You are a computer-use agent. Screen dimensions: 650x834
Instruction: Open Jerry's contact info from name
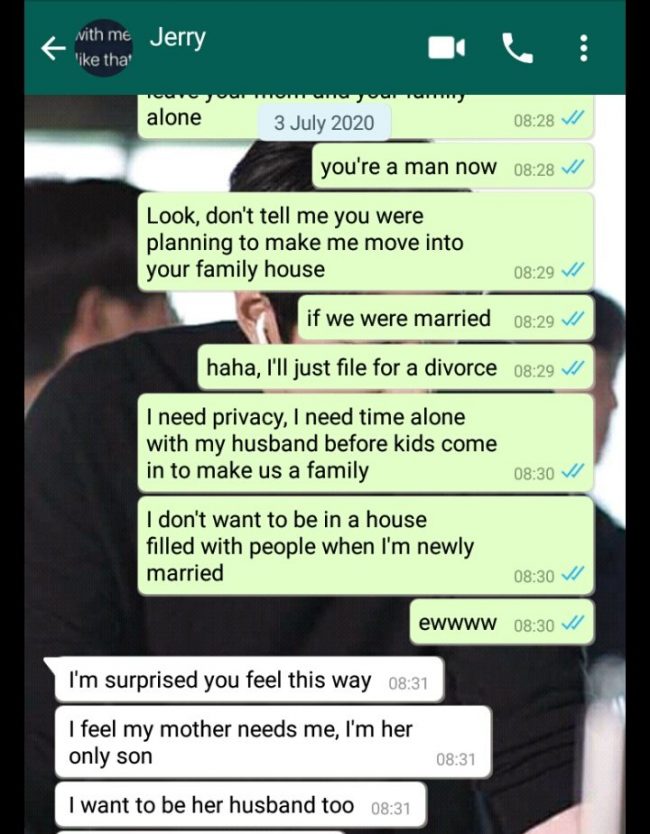point(177,38)
